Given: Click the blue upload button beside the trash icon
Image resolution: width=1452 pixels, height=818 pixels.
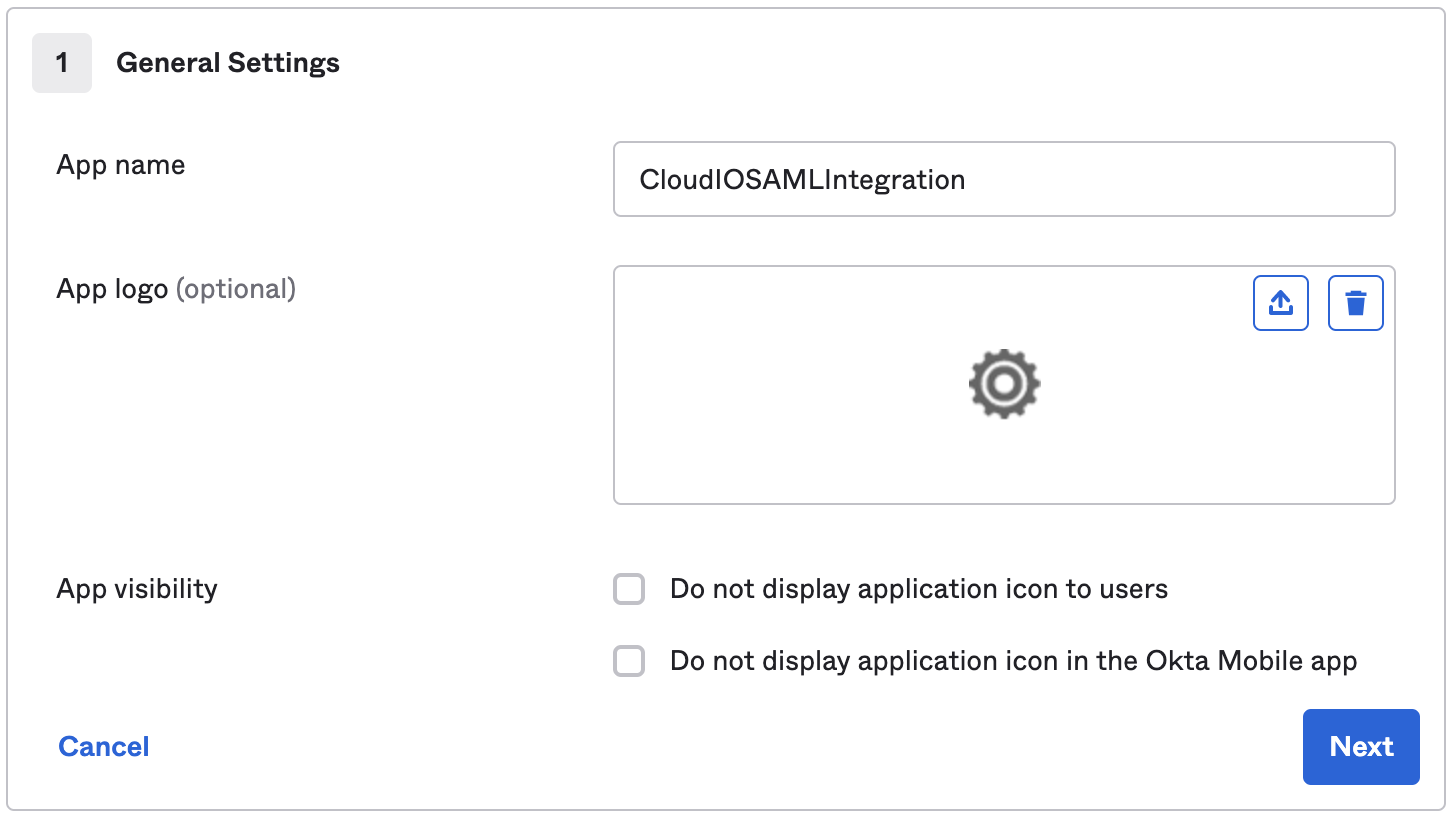Looking at the screenshot, I should [1281, 302].
